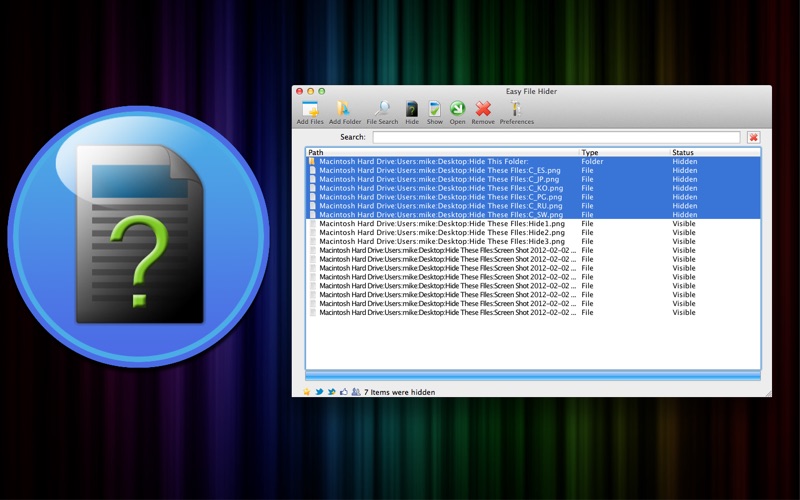
Task: Open File Search from the toolbar
Action: point(382,109)
